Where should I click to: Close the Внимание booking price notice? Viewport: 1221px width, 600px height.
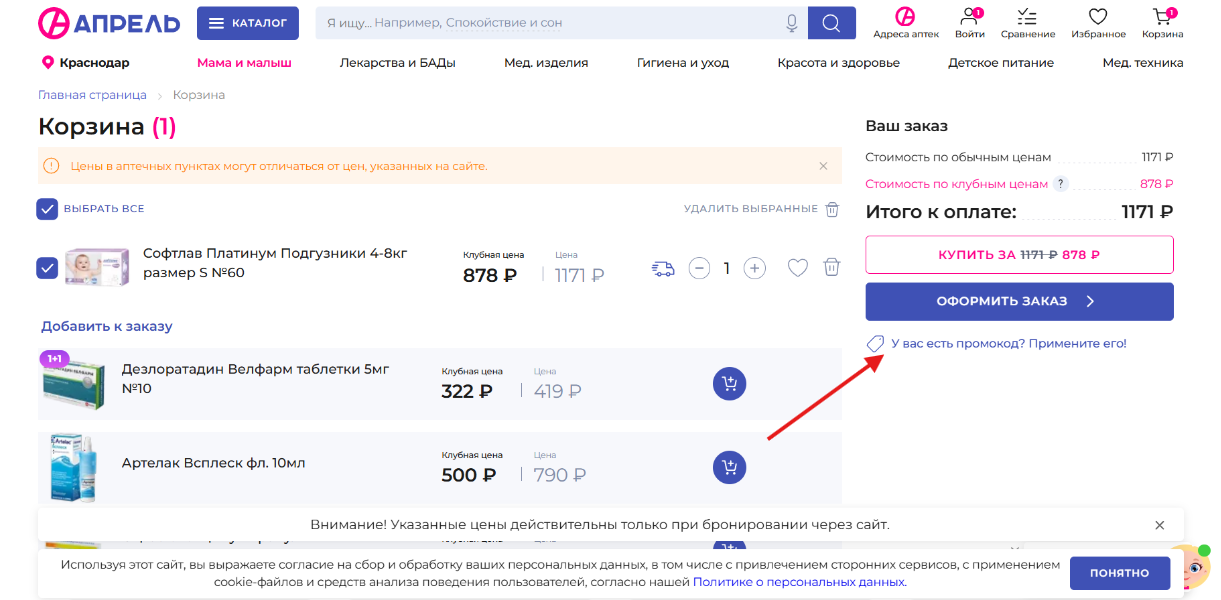coord(1160,525)
